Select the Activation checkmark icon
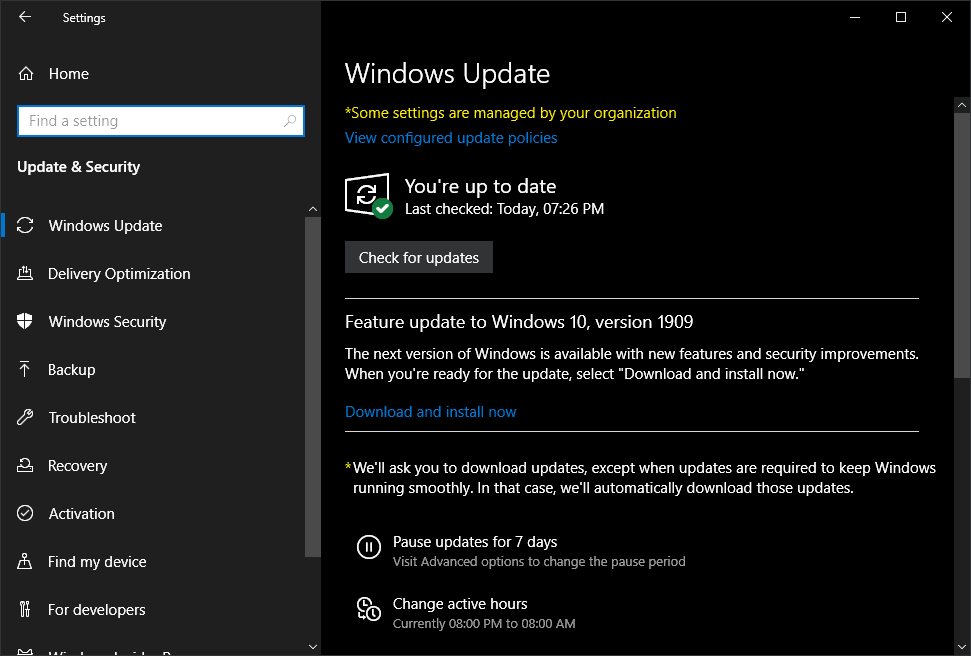 pos(27,513)
